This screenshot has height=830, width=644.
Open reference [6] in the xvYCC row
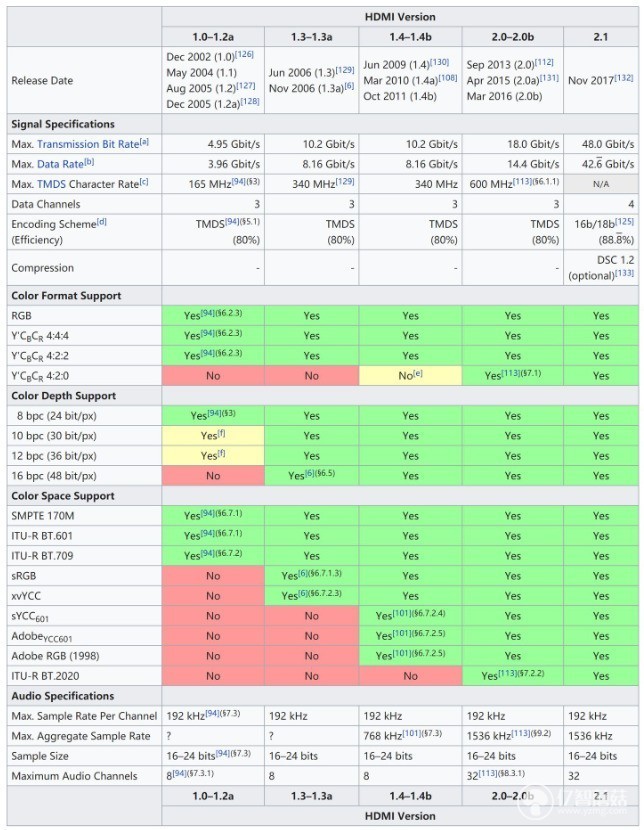pyautogui.click(x=303, y=593)
